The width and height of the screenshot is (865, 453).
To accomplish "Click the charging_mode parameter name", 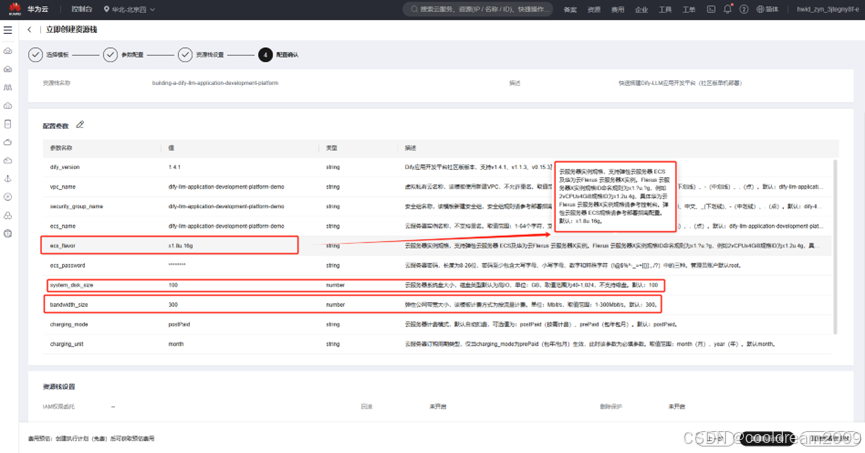I will pyautogui.click(x=69, y=324).
